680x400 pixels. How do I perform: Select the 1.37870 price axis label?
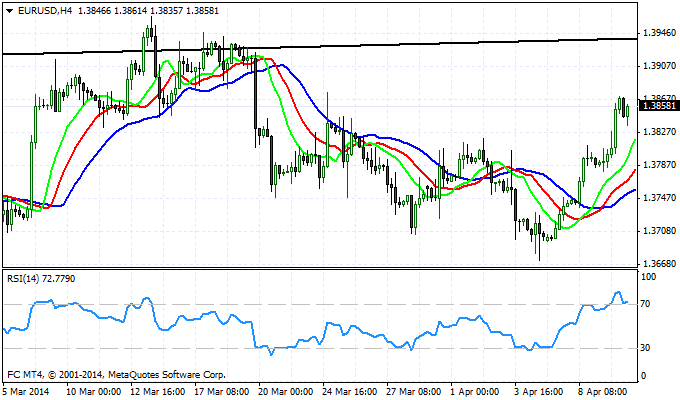pos(659,165)
